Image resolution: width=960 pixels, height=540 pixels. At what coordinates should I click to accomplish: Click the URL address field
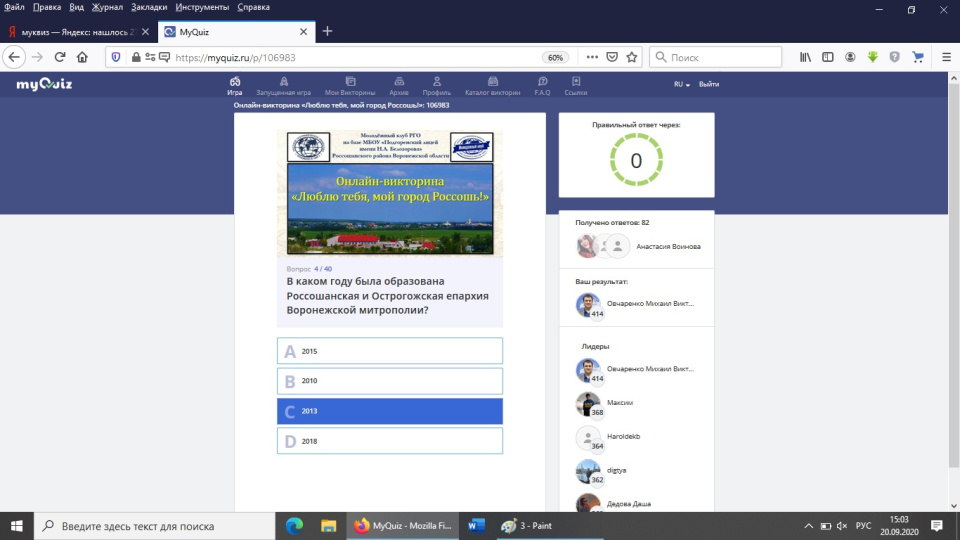[x=355, y=57]
